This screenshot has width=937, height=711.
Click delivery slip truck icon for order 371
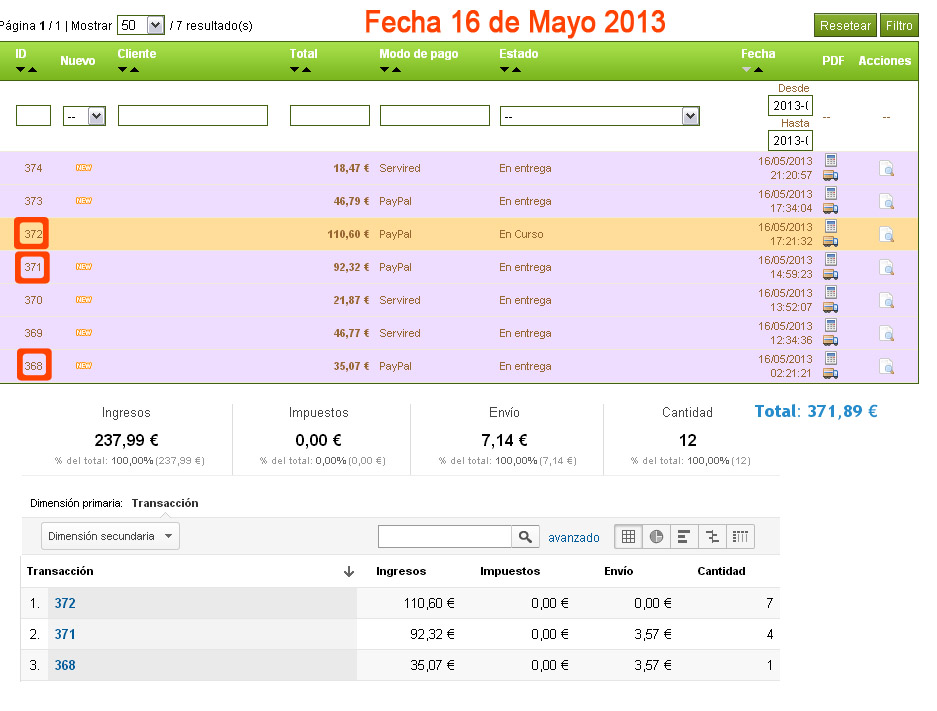tap(831, 274)
